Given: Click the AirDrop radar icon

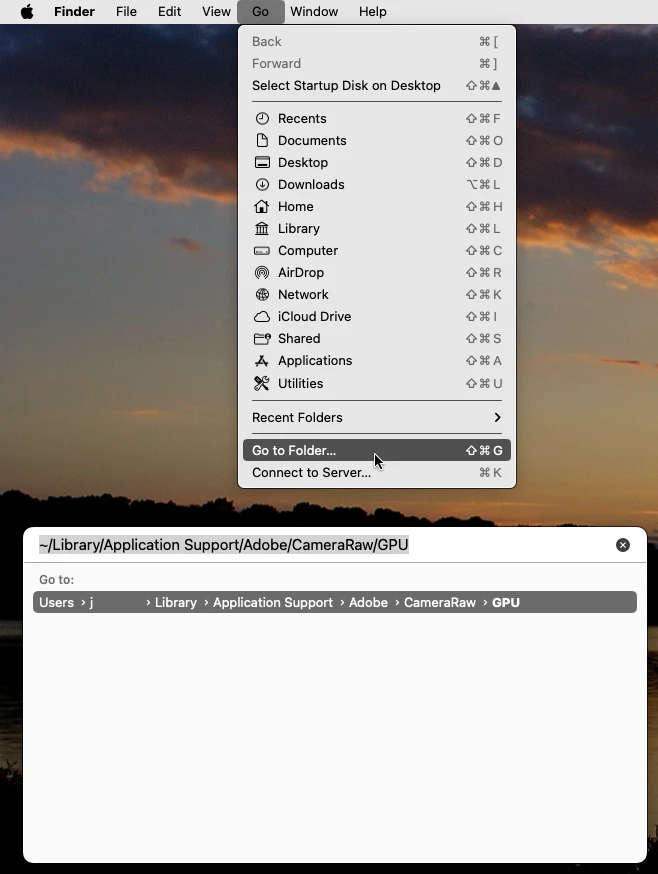Looking at the screenshot, I should pyautogui.click(x=262, y=273).
